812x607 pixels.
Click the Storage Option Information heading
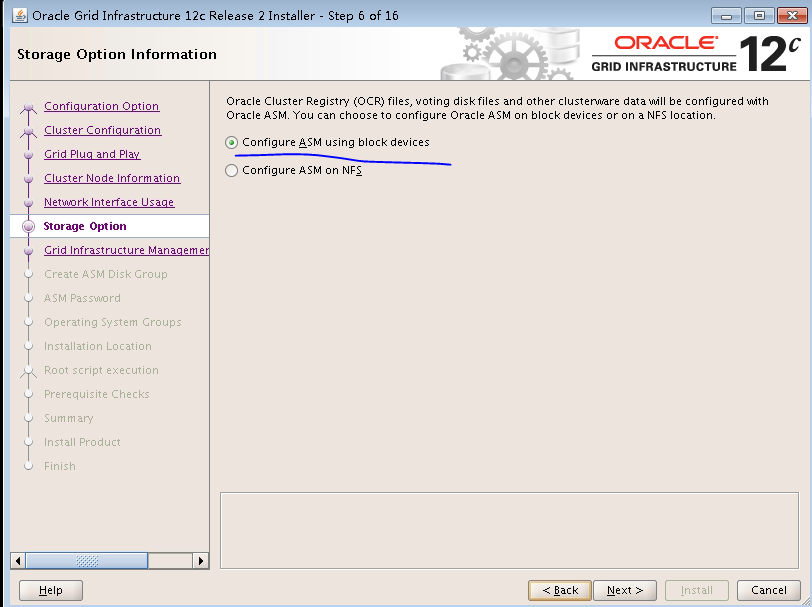117,54
